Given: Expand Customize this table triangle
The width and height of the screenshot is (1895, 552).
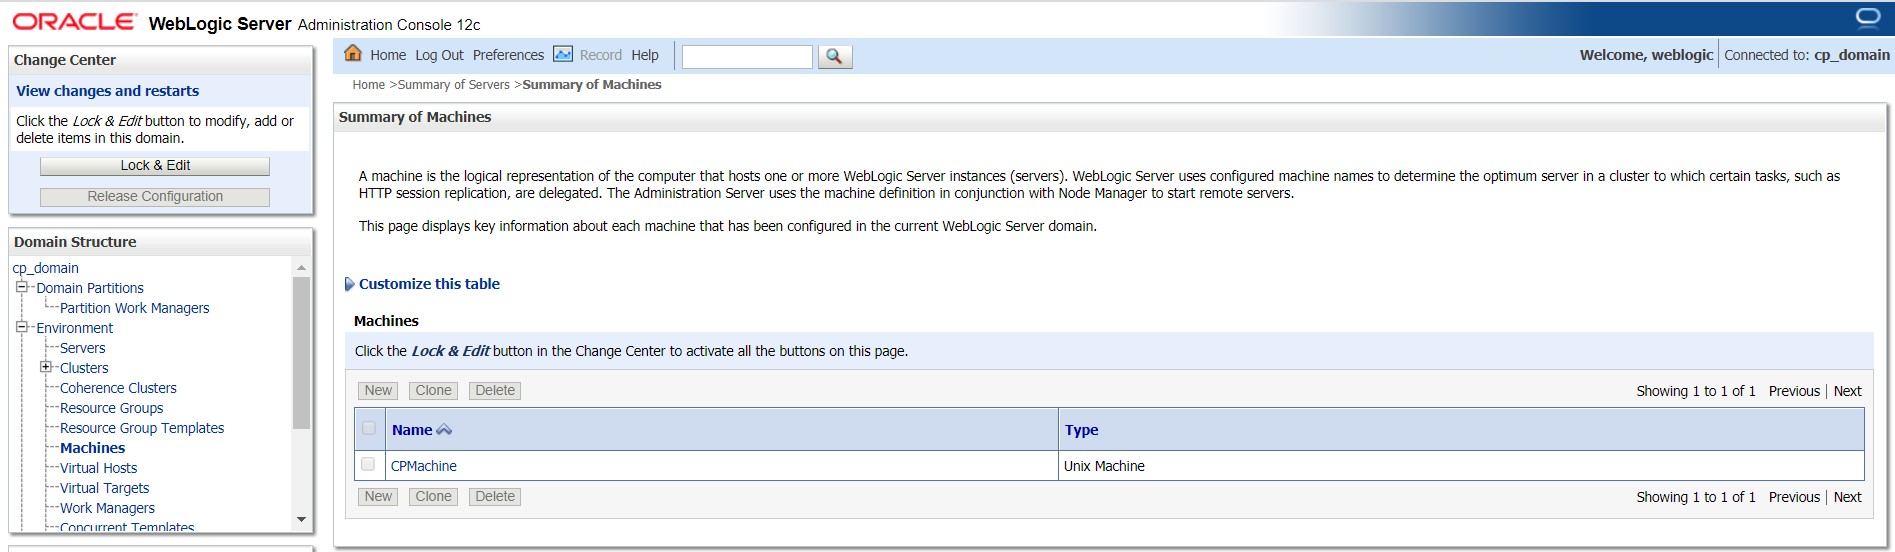Looking at the screenshot, I should 349,284.
